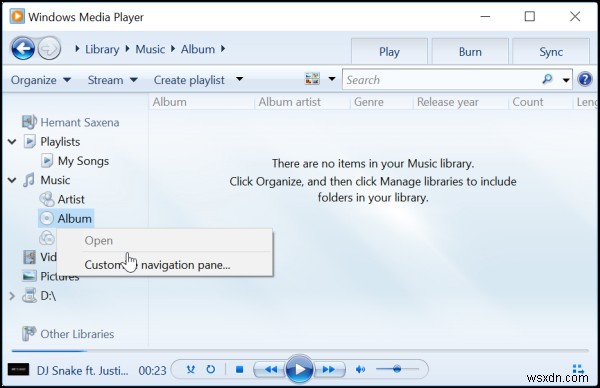Open Other Libraries
Screen dimensions: 600x388
(x=68, y=334)
